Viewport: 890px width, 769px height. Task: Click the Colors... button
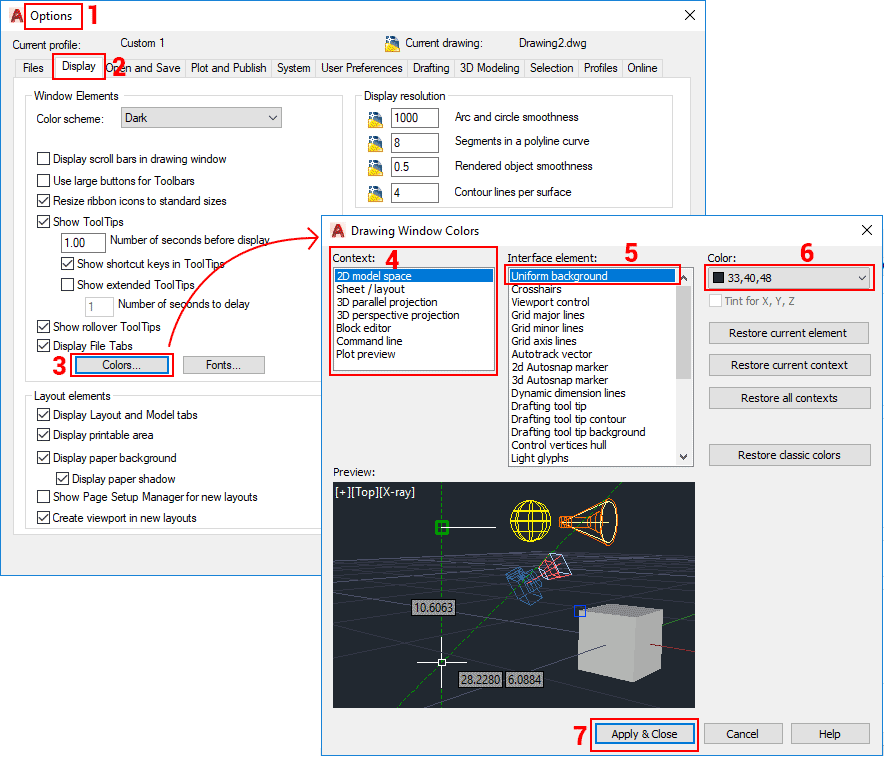121,365
